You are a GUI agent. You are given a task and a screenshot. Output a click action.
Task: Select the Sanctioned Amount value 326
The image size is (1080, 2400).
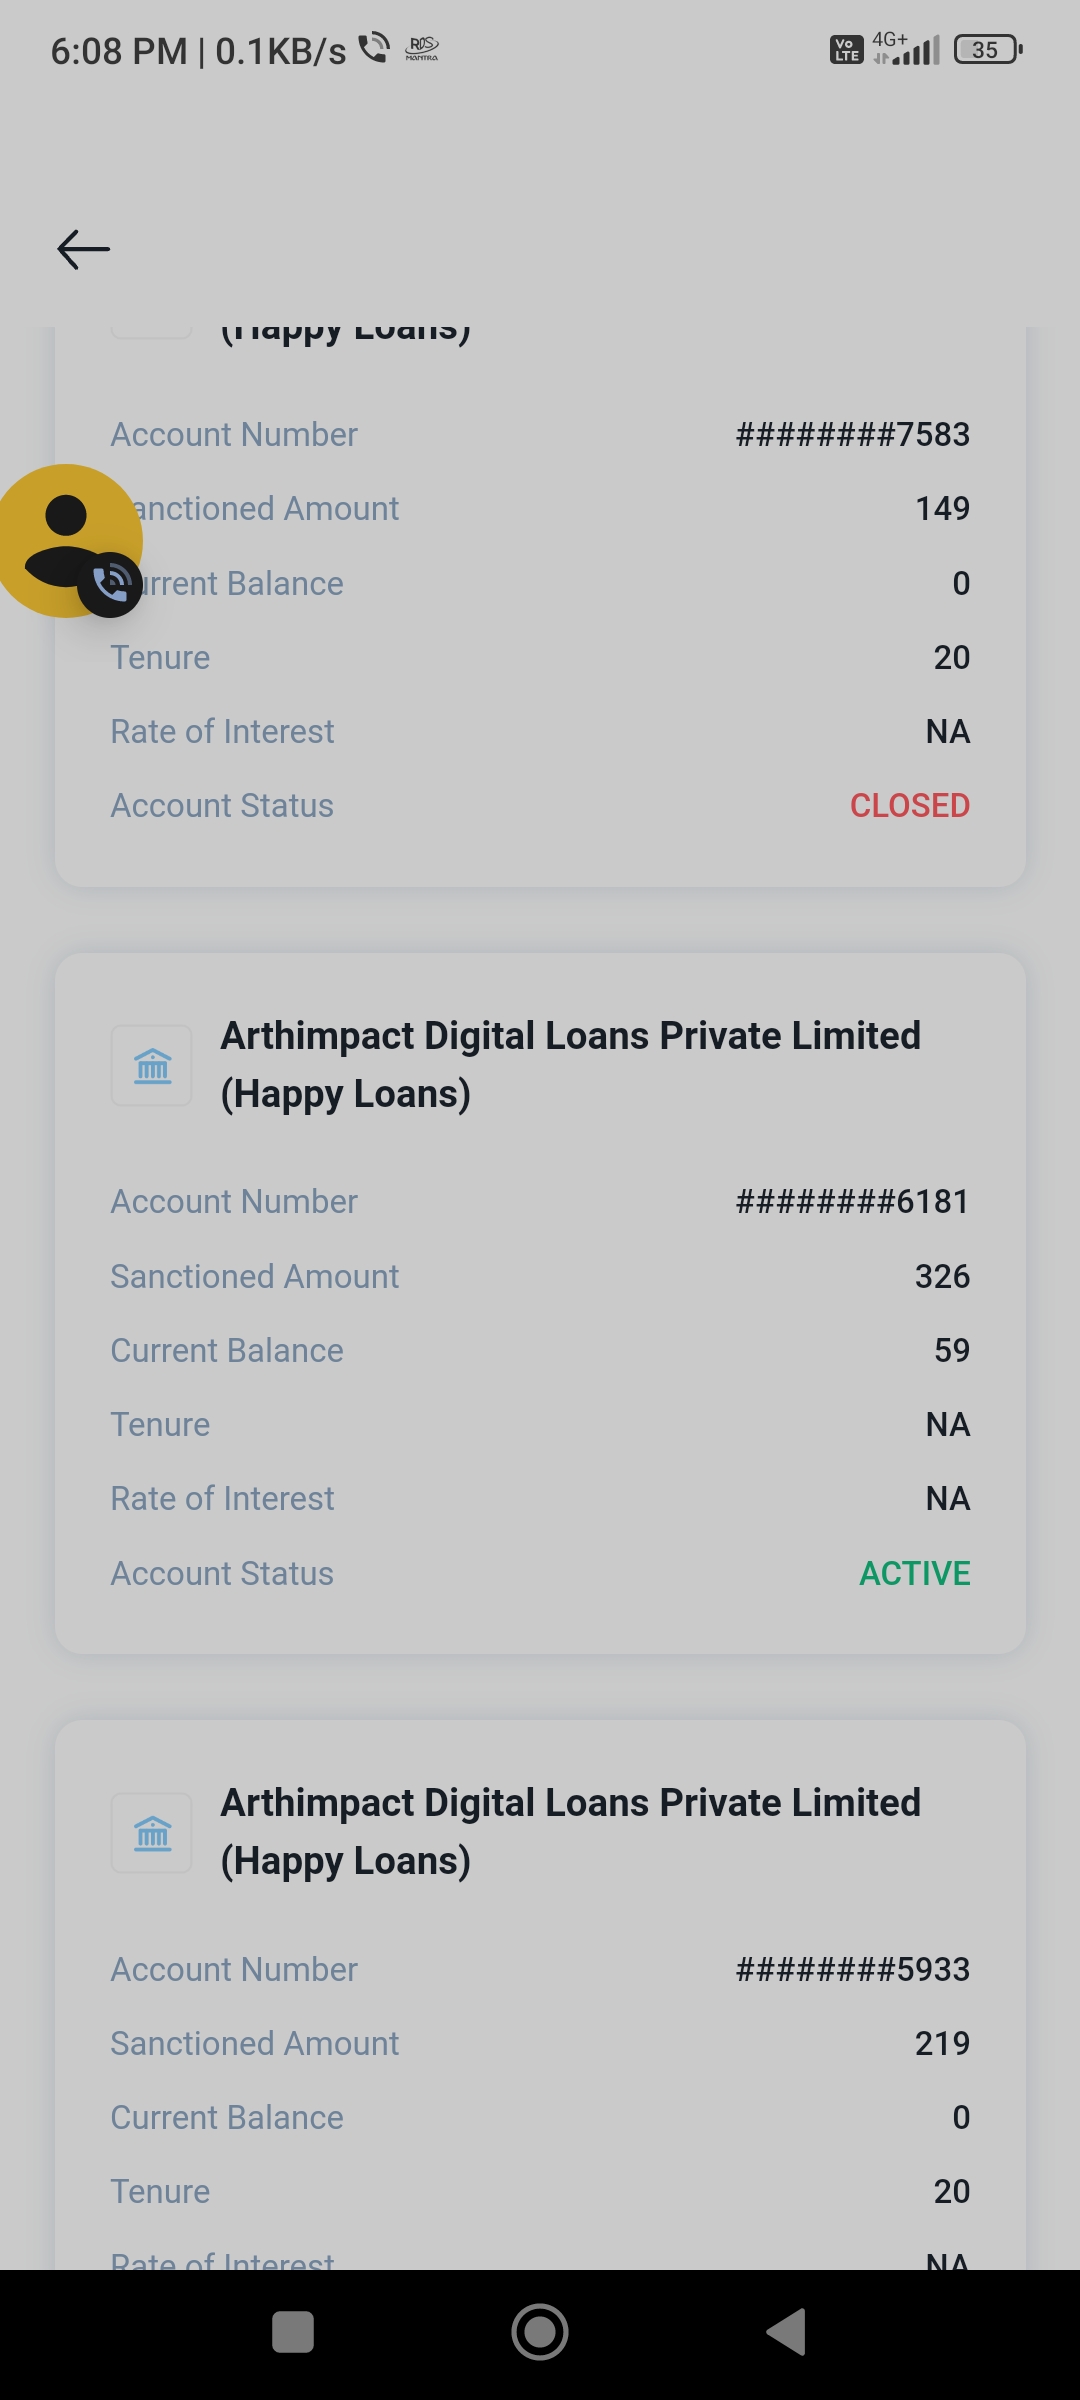coord(942,1277)
